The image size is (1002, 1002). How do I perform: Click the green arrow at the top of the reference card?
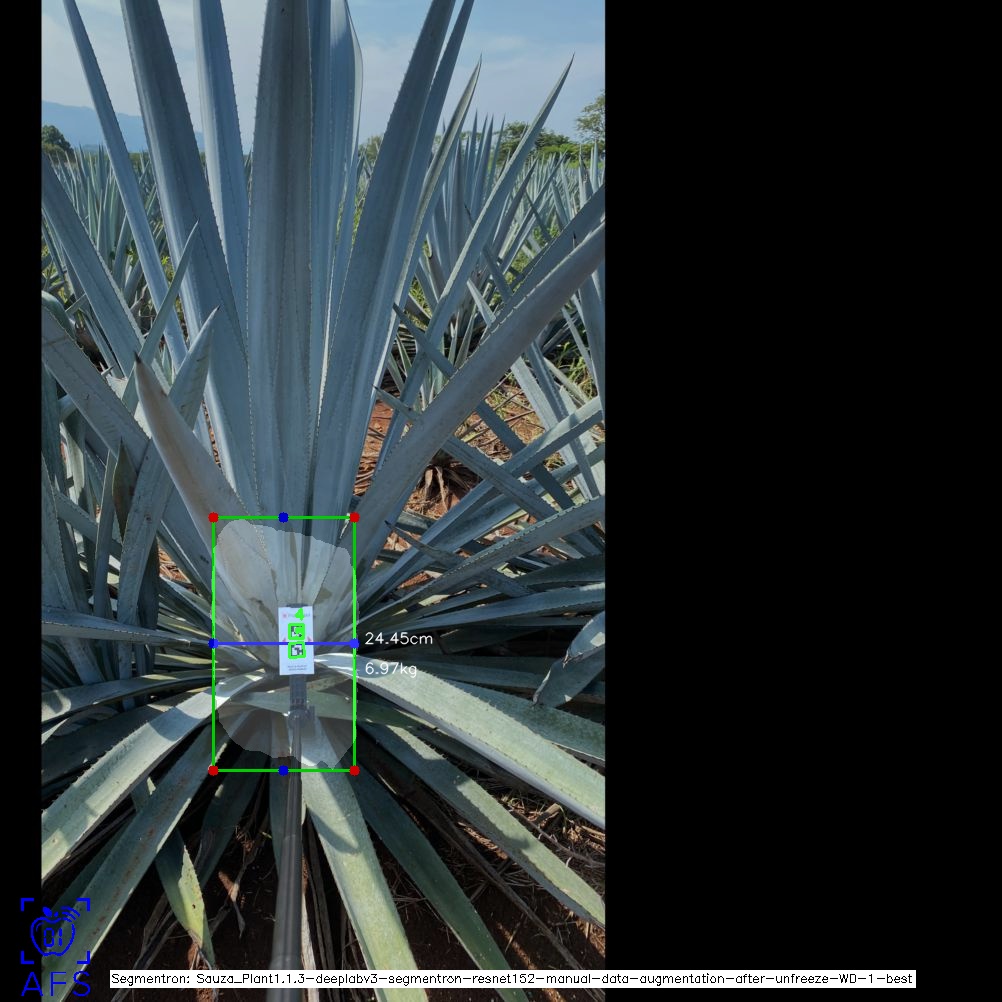(x=299, y=614)
